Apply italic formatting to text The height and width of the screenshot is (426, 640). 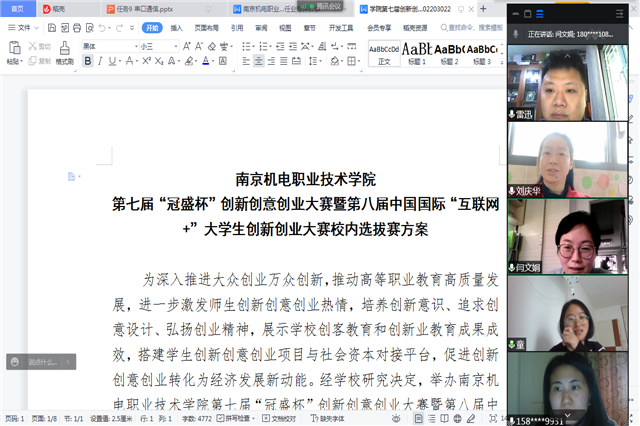(x=101, y=61)
